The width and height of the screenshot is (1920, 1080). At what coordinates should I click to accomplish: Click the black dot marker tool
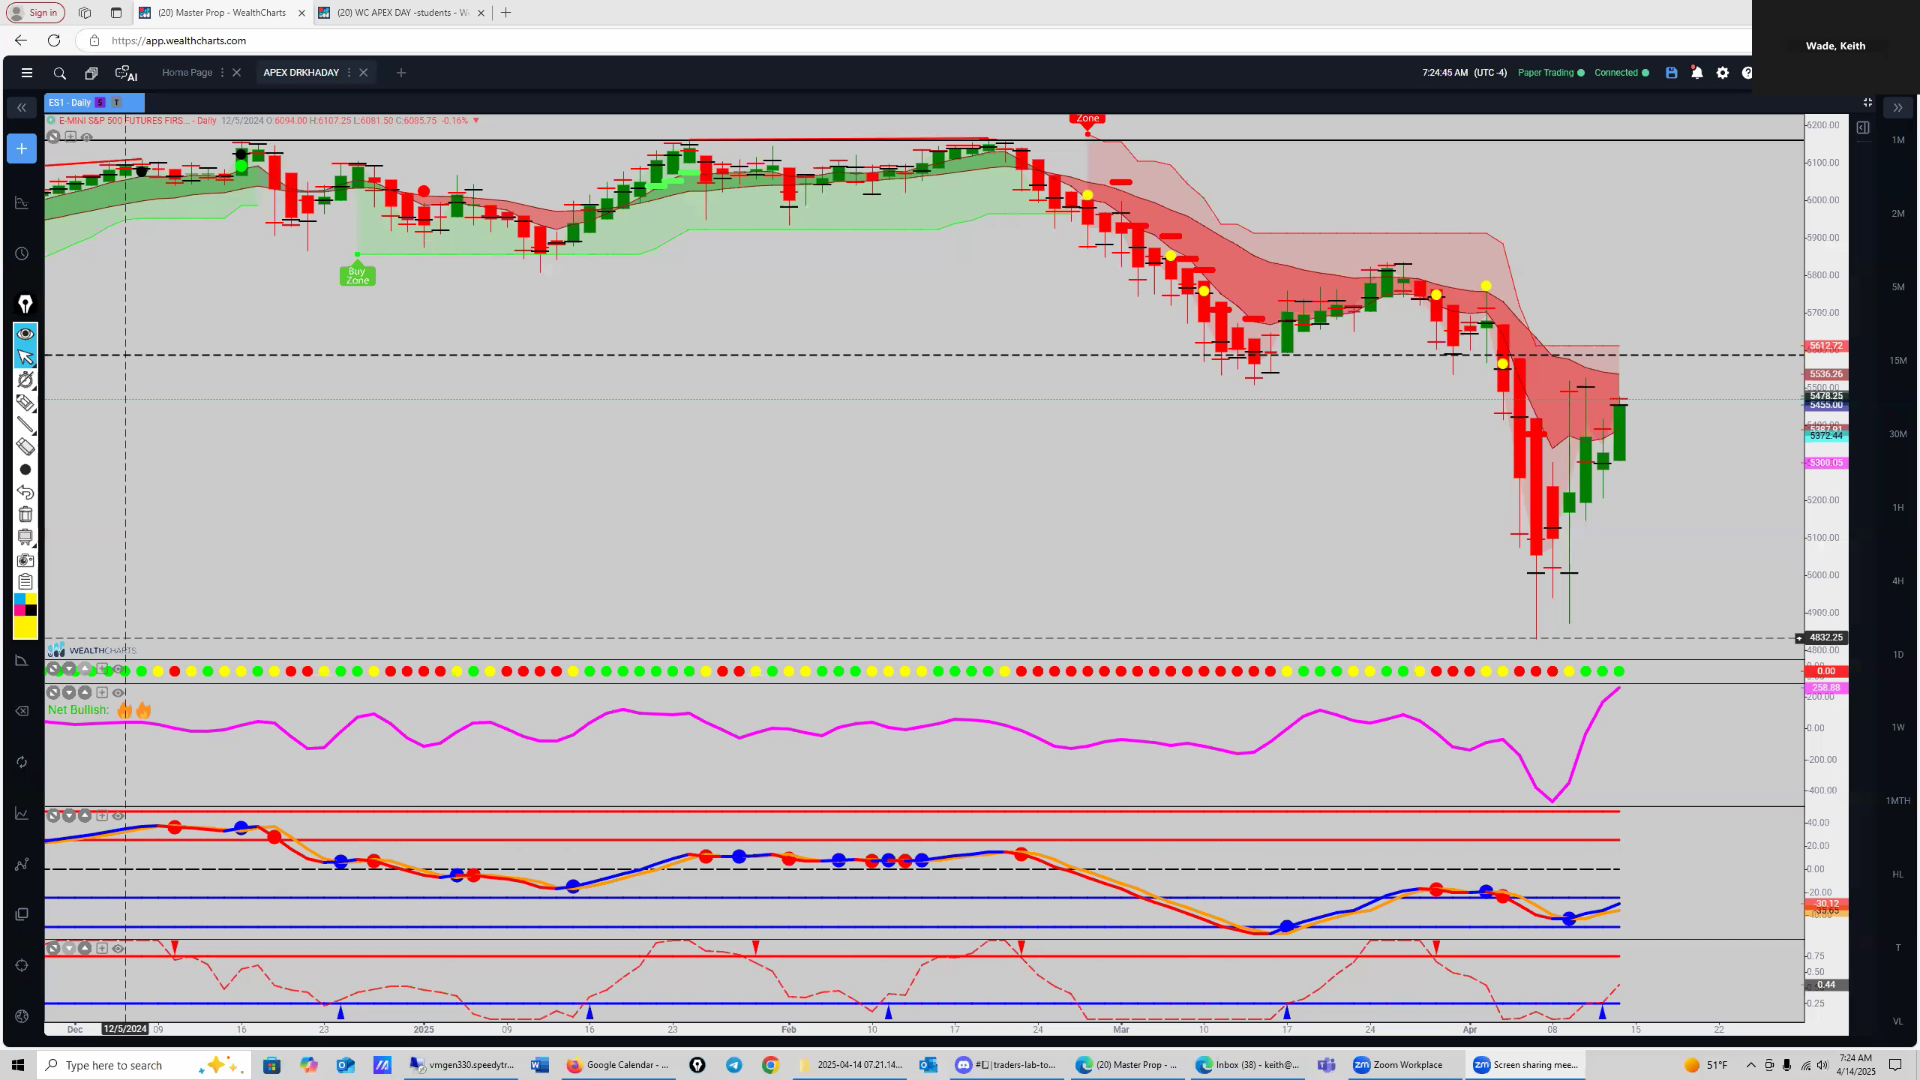tap(25, 470)
